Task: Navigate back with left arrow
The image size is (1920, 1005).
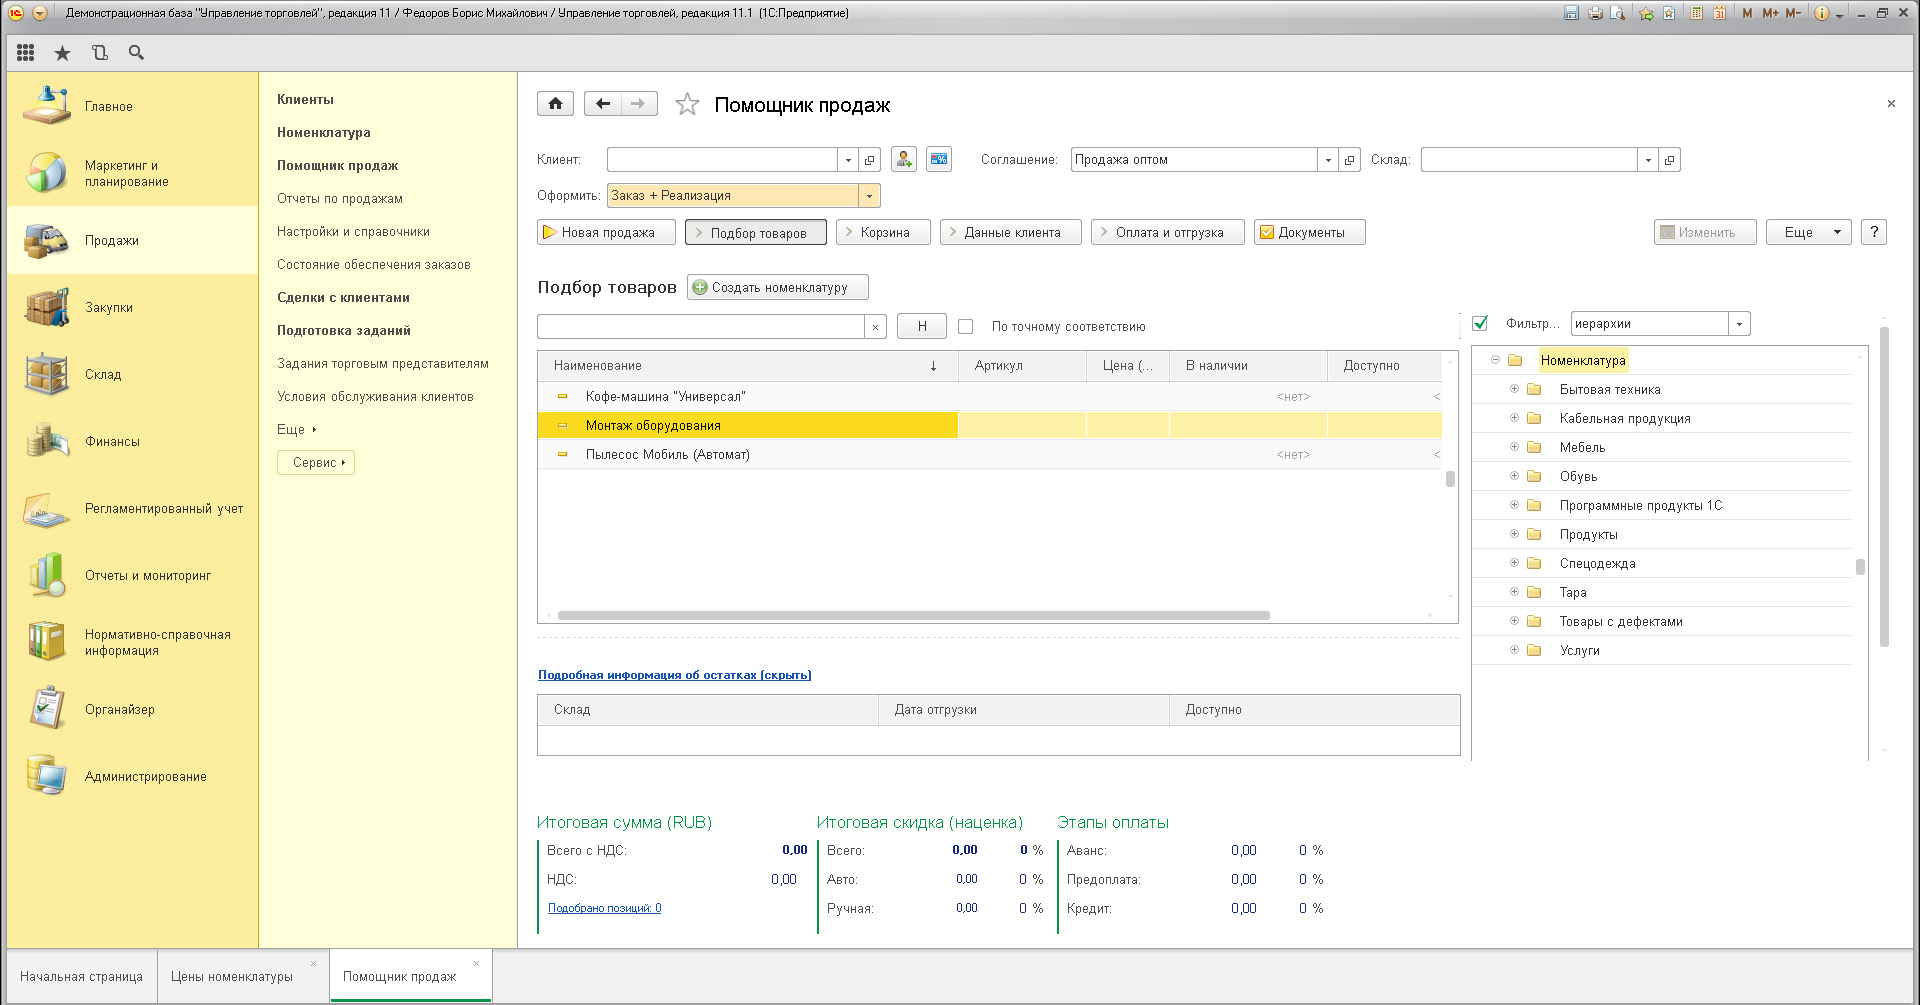Action: point(603,104)
